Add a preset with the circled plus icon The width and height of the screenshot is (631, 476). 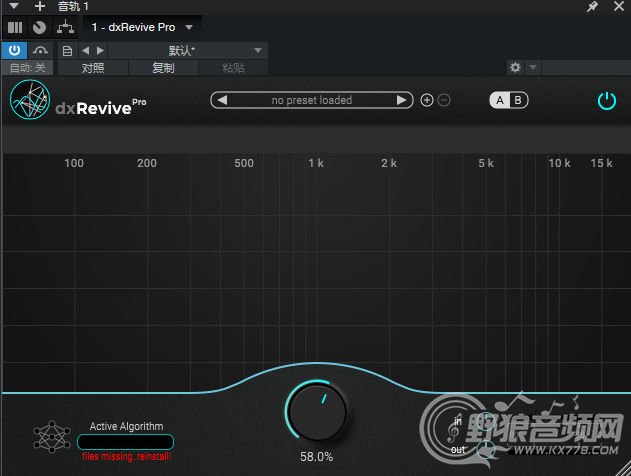[x=427, y=100]
